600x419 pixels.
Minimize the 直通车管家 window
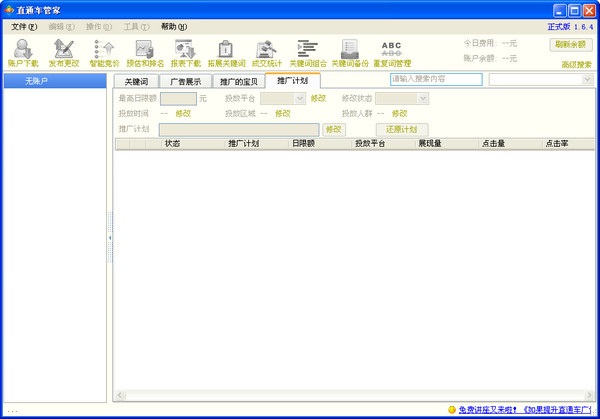click(x=560, y=10)
